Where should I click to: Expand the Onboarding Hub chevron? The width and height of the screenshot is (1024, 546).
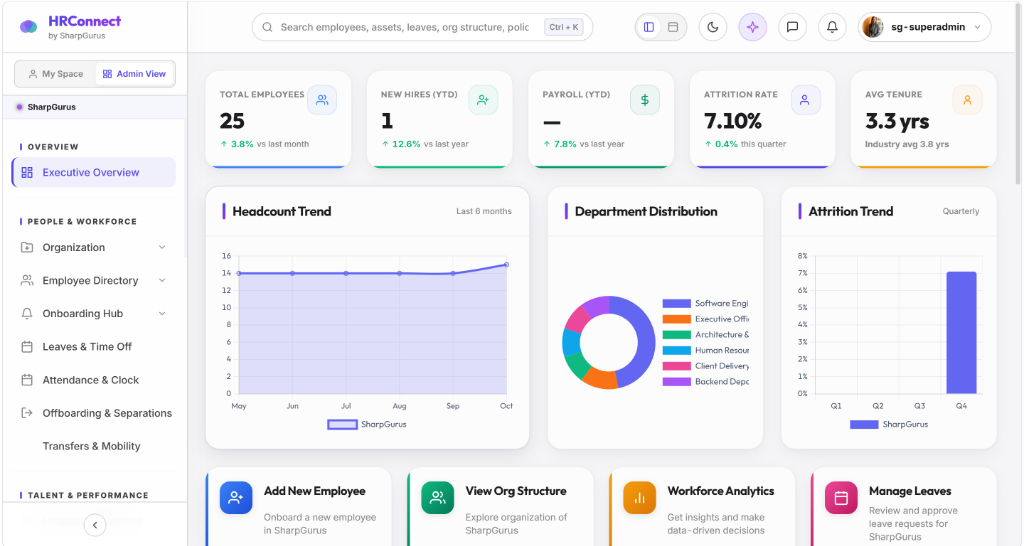click(162, 313)
